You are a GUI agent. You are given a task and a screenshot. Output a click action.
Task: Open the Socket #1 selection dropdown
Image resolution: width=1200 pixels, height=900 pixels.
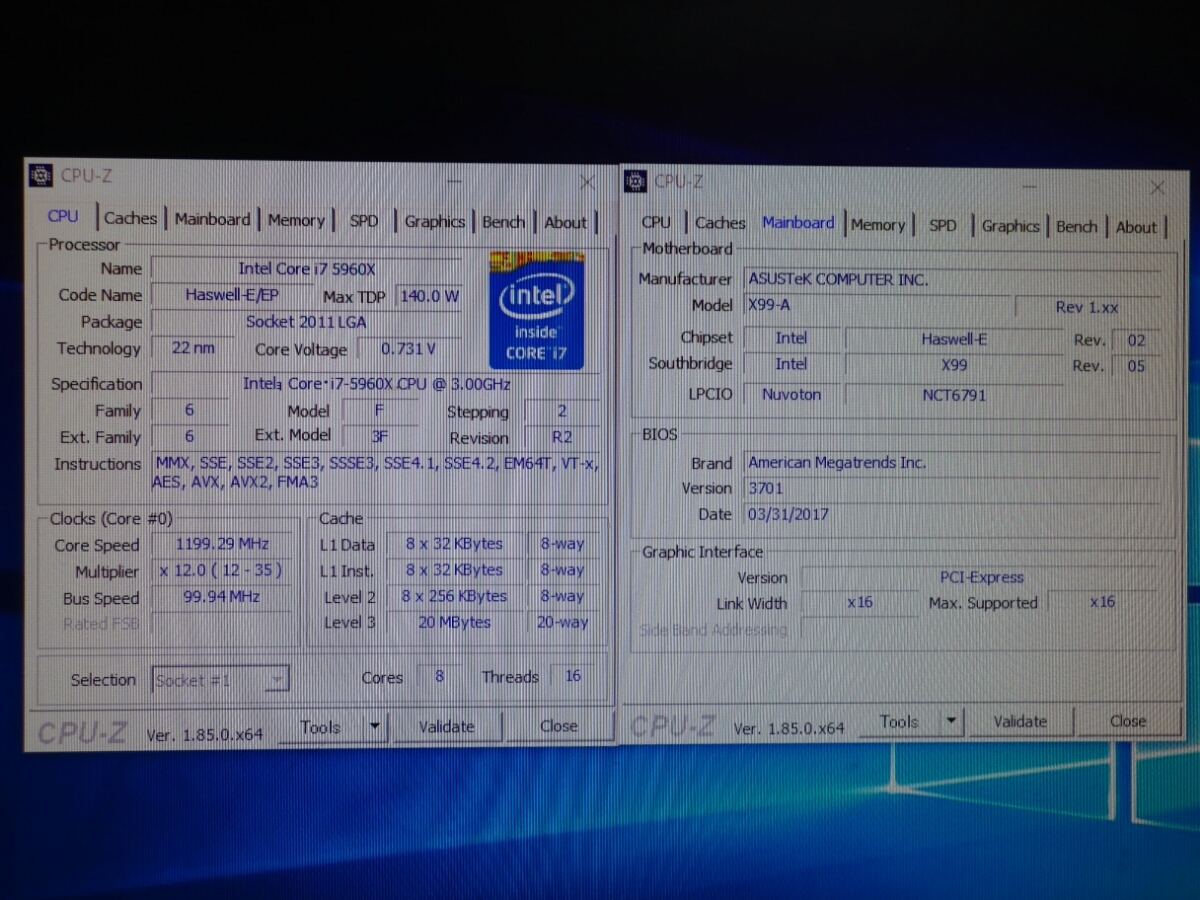point(220,680)
